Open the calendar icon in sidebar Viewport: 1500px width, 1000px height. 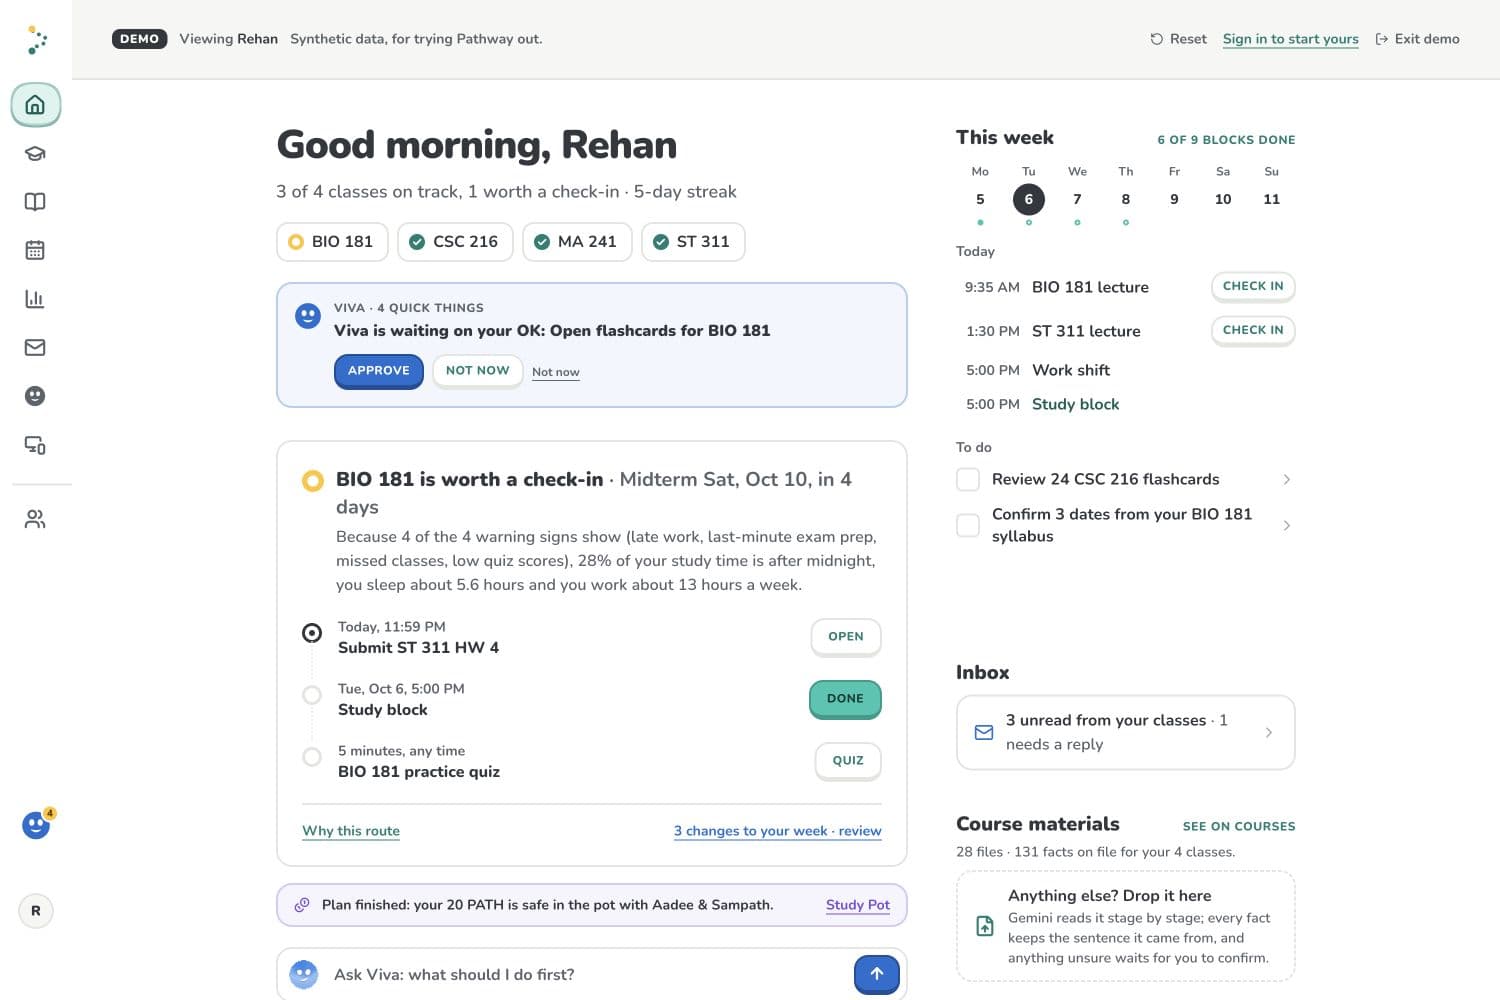(35, 250)
